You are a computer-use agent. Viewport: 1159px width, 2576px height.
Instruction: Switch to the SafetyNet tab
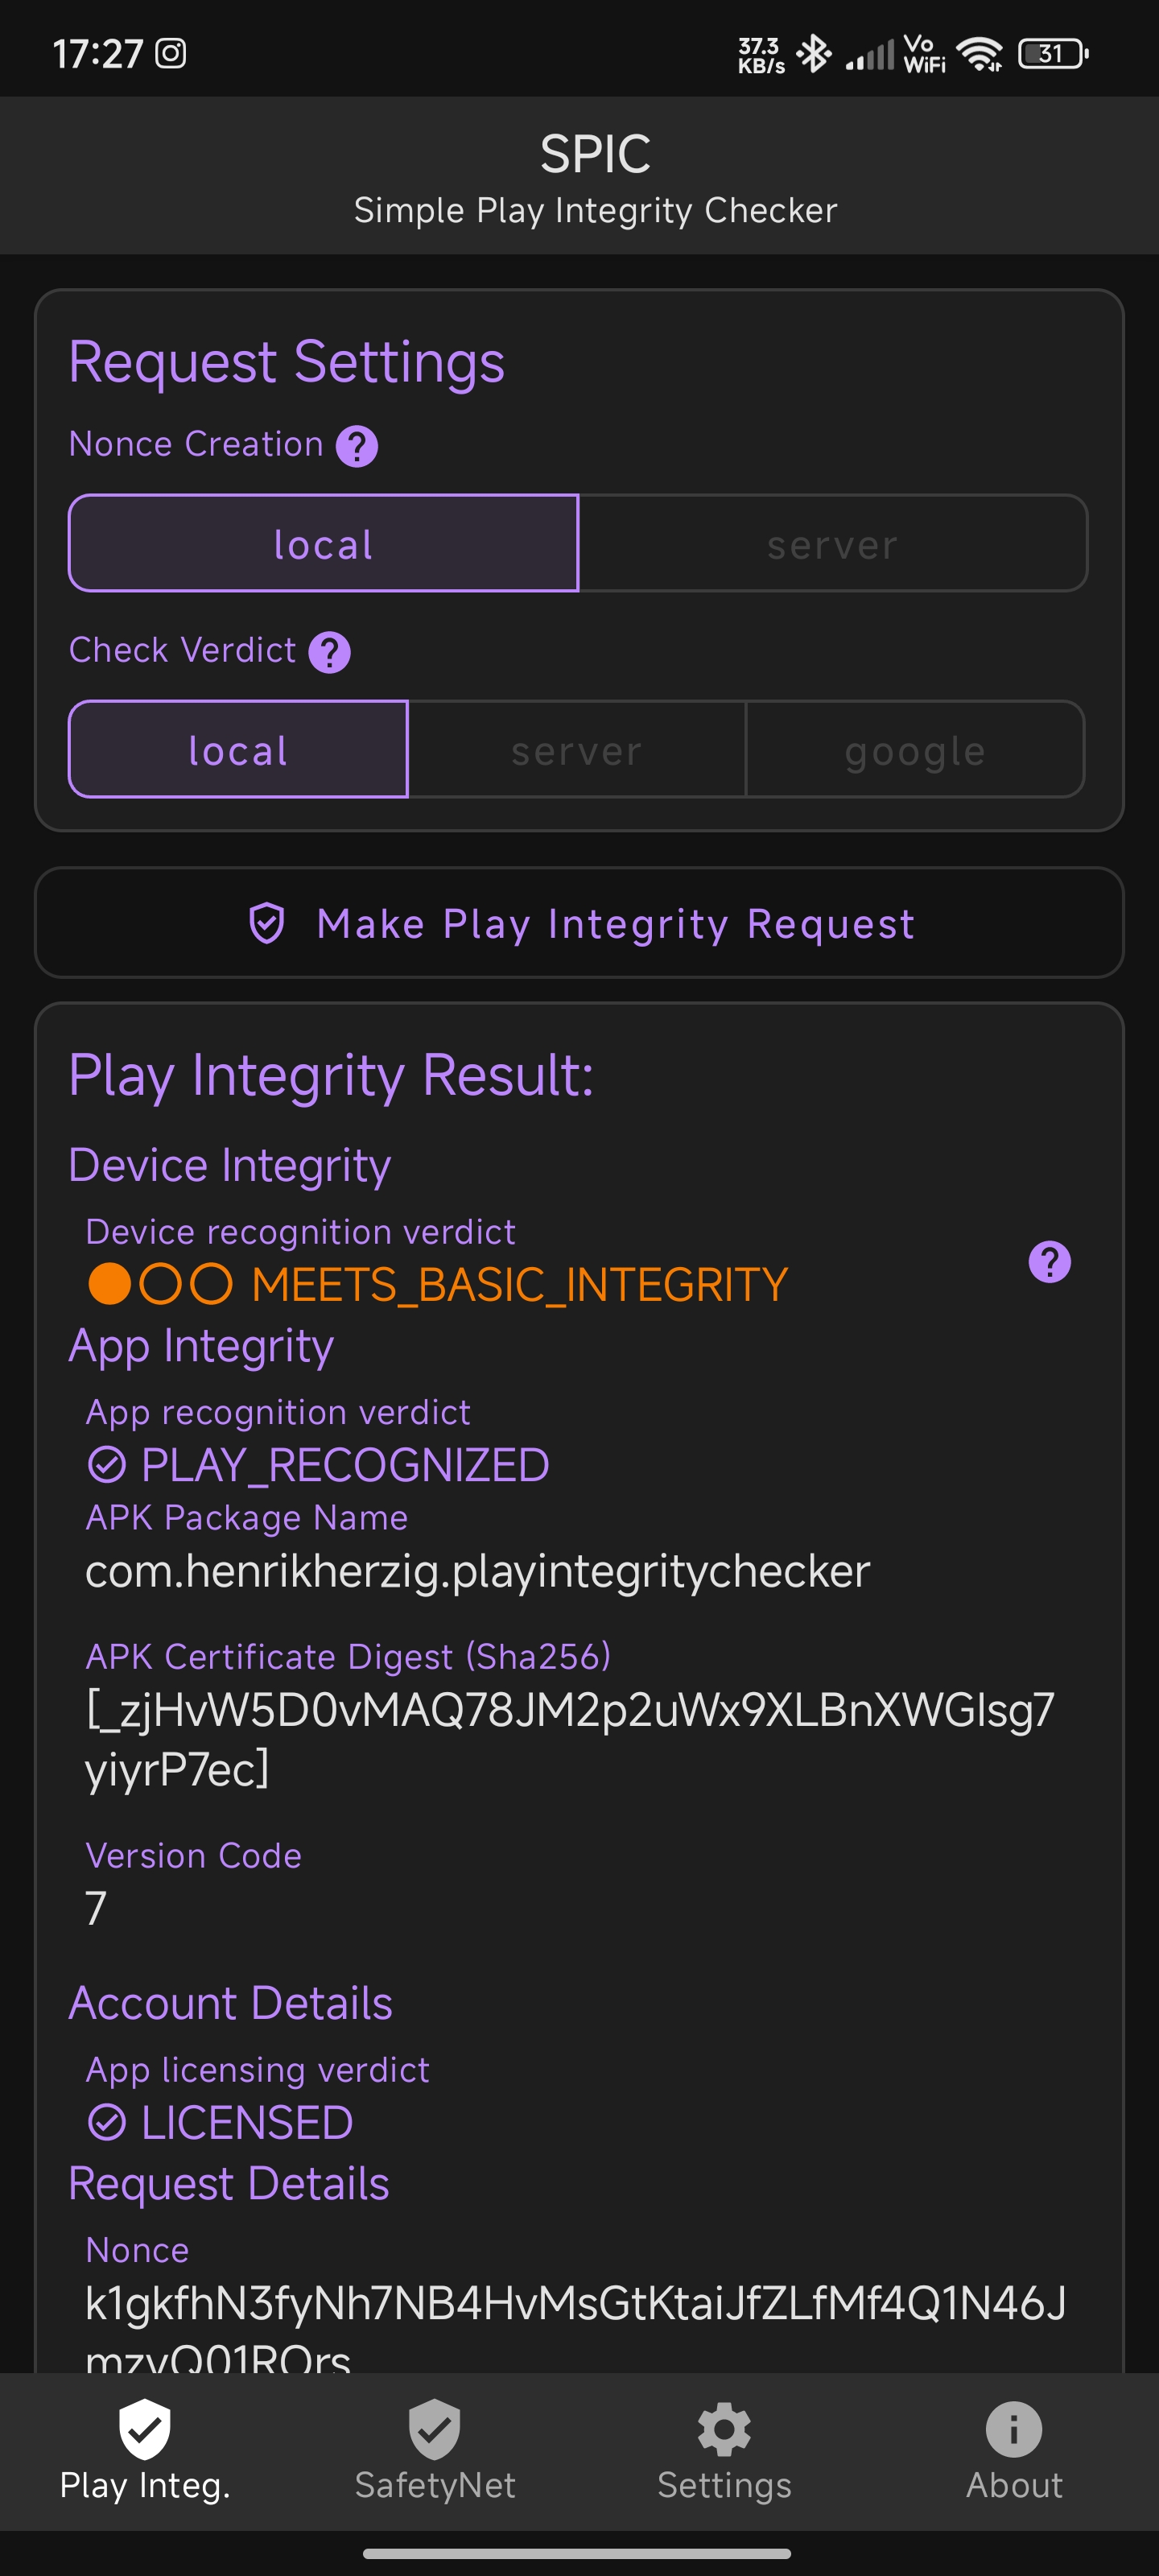435,2451
